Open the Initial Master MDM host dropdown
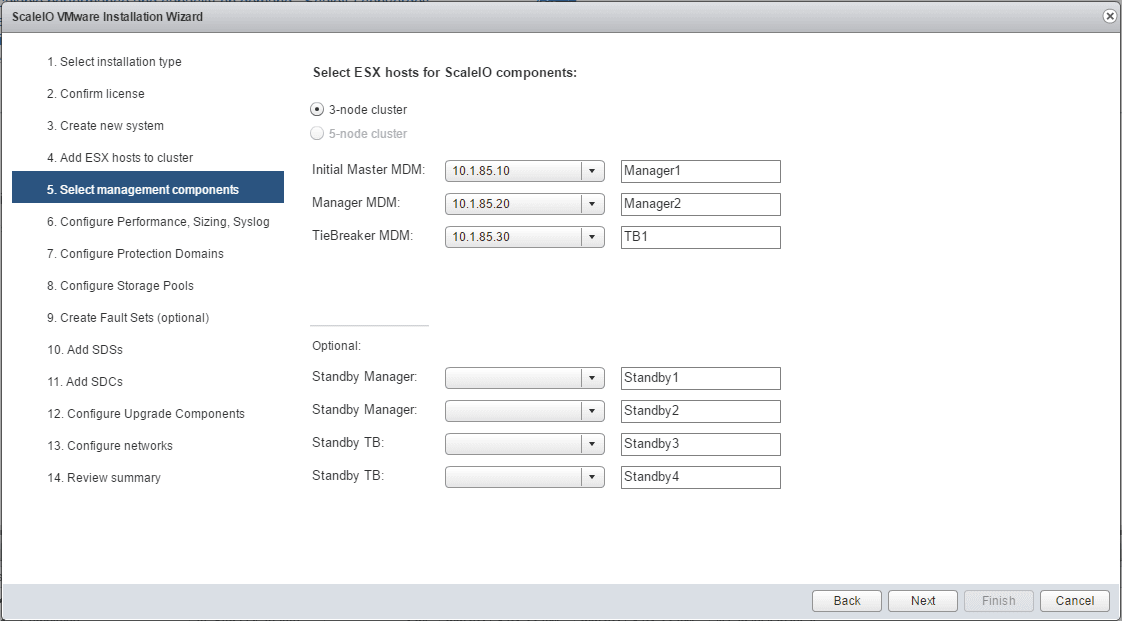 coord(525,171)
